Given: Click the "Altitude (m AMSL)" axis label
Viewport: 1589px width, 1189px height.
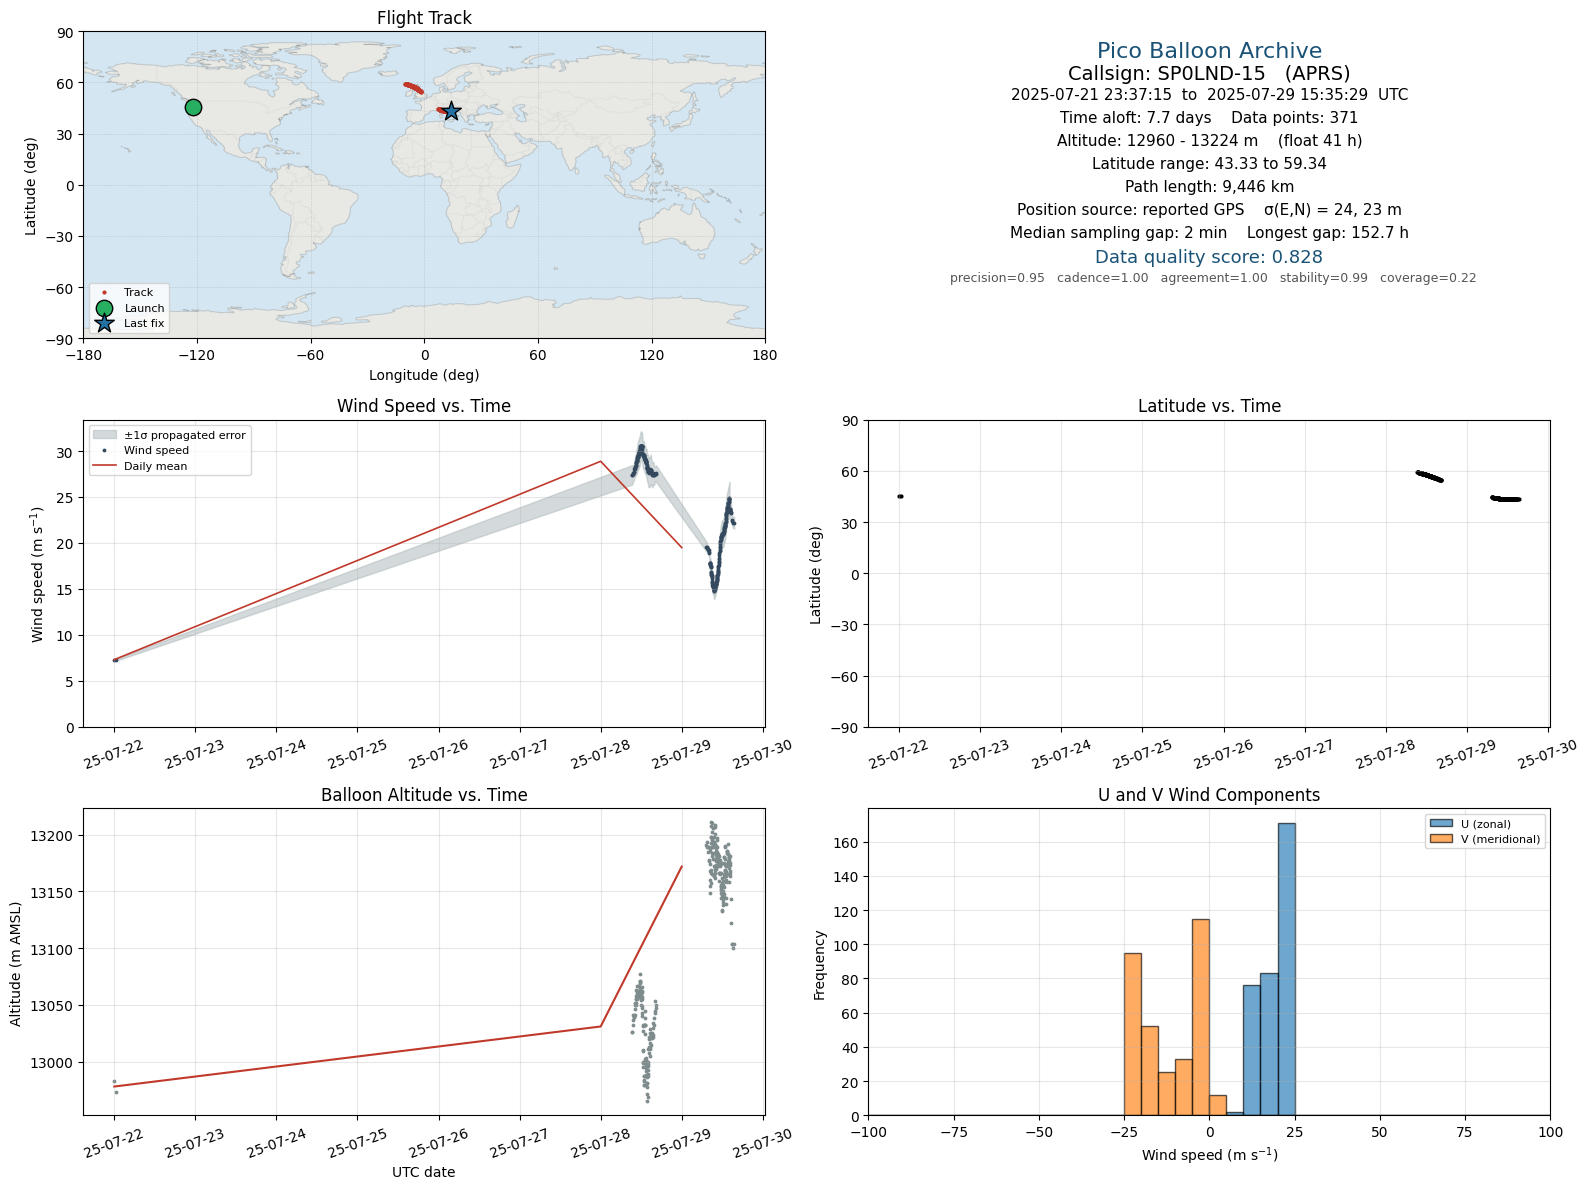Looking at the screenshot, I should coord(15,963).
